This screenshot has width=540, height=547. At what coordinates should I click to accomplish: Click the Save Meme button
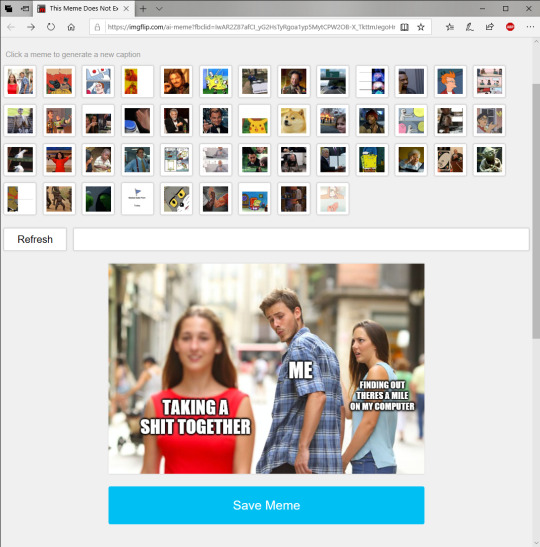pos(266,505)
